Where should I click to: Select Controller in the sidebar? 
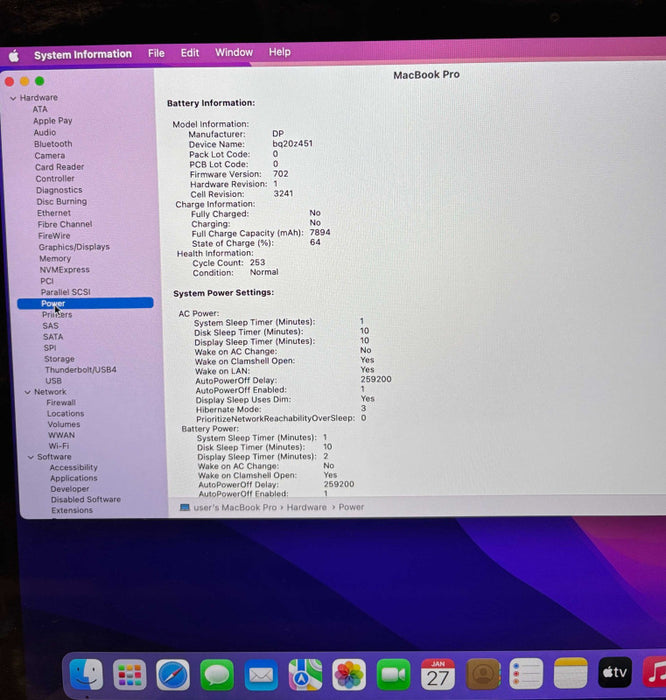point(55,179)
